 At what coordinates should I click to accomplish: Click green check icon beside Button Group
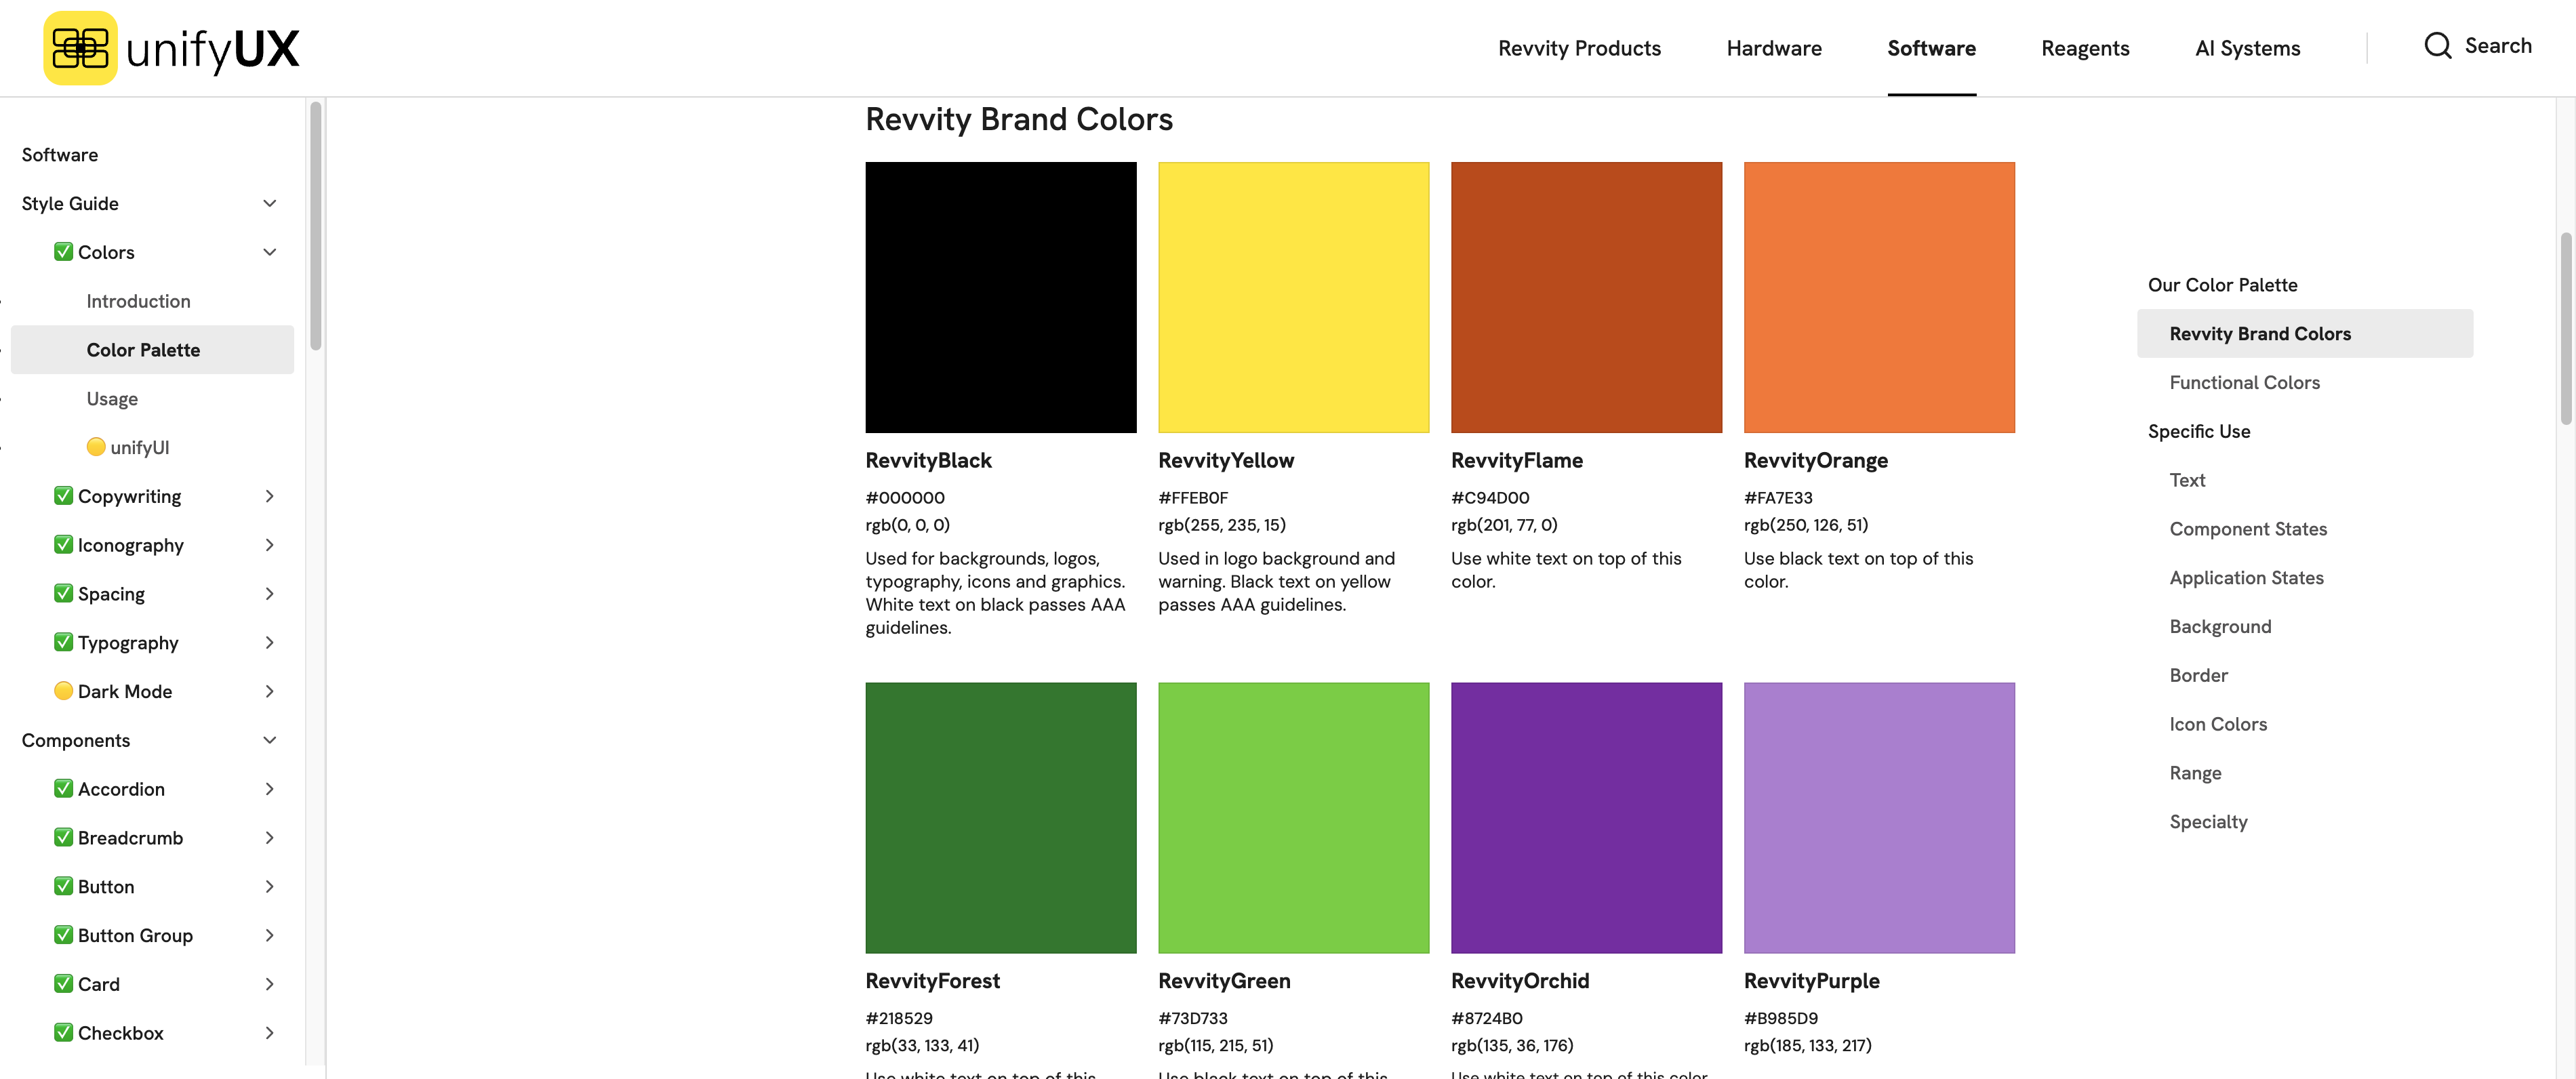[63, 935]
